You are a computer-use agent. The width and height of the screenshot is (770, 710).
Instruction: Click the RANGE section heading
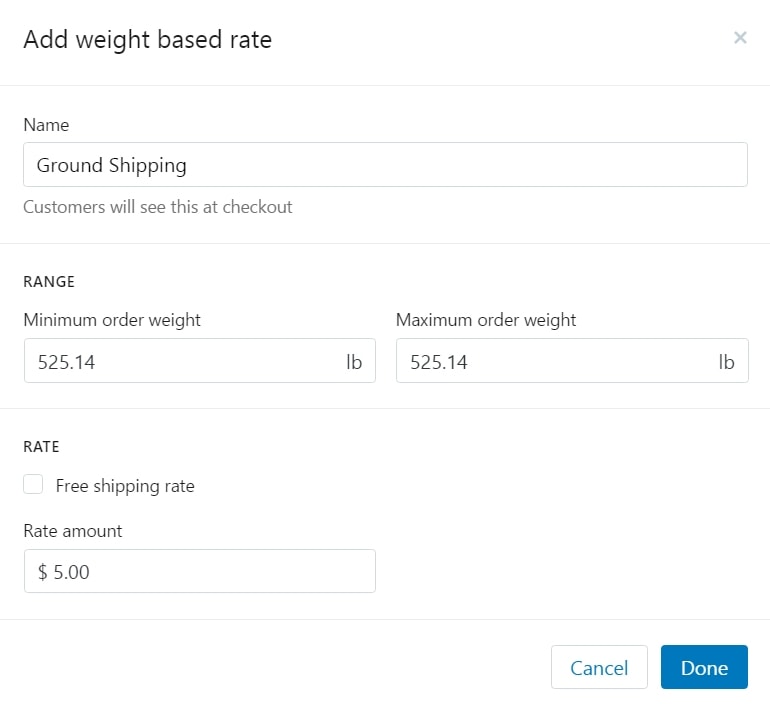click(49, 282)
